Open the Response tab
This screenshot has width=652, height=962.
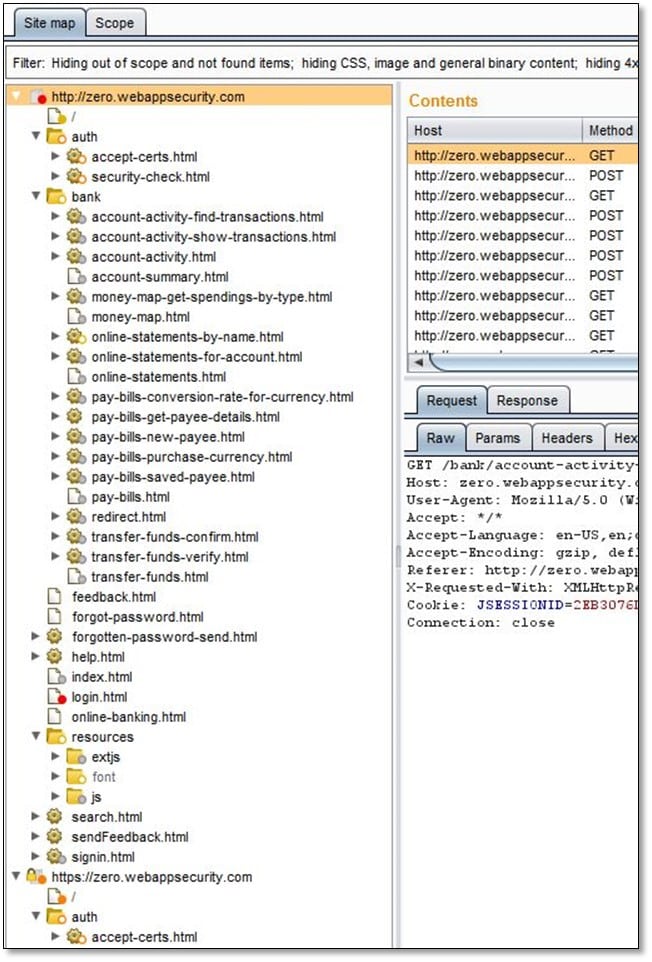tap(527, 401)
